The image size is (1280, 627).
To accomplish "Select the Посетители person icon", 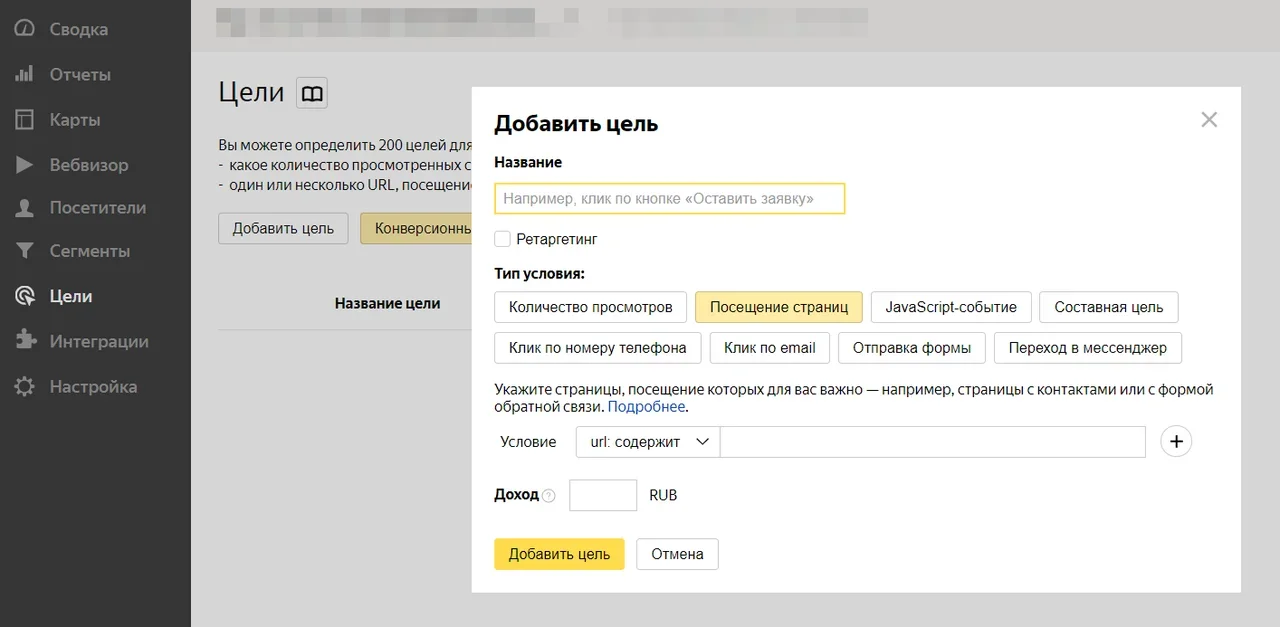I will pyautogui.click(x=25, y=208).
